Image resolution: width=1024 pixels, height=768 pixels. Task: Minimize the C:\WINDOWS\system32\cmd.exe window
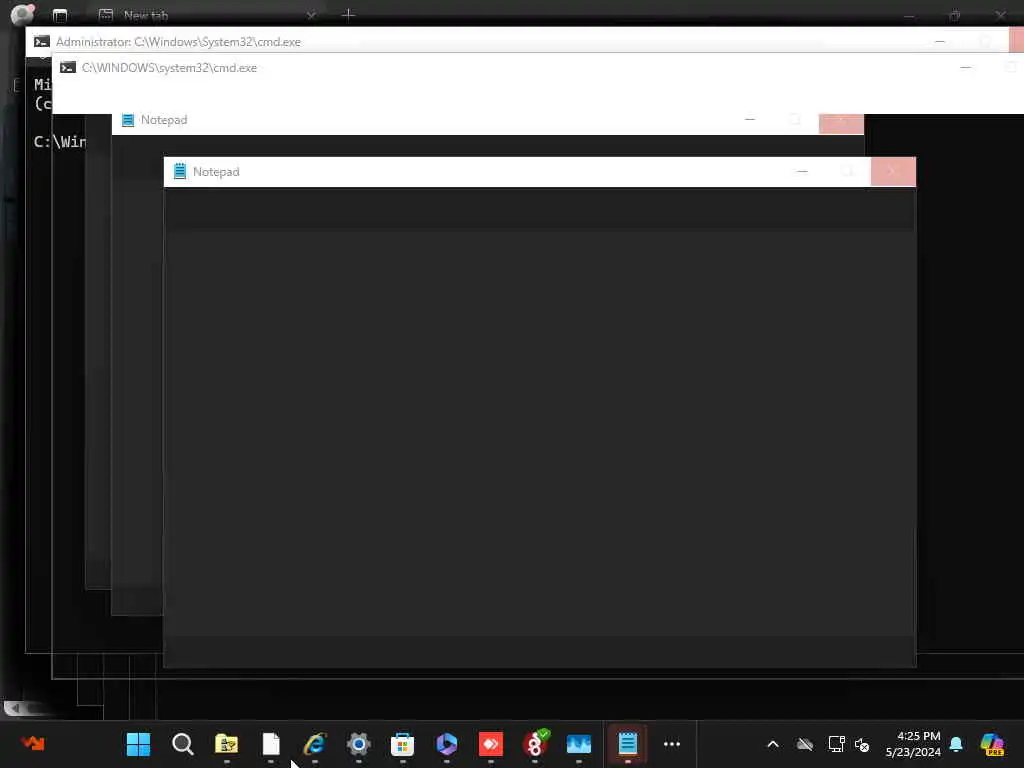pos(966,67)
